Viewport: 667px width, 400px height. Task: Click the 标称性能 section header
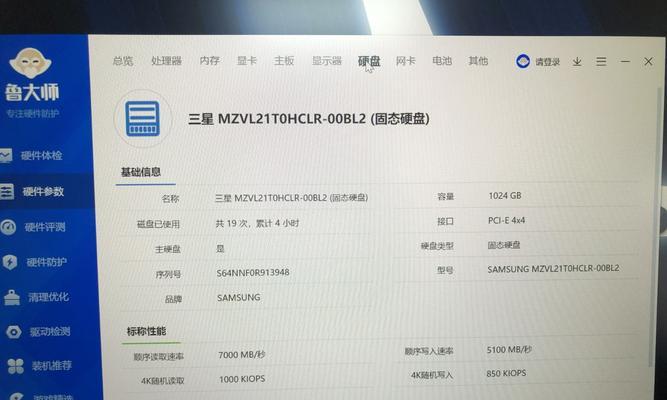[x=146, y=331]
